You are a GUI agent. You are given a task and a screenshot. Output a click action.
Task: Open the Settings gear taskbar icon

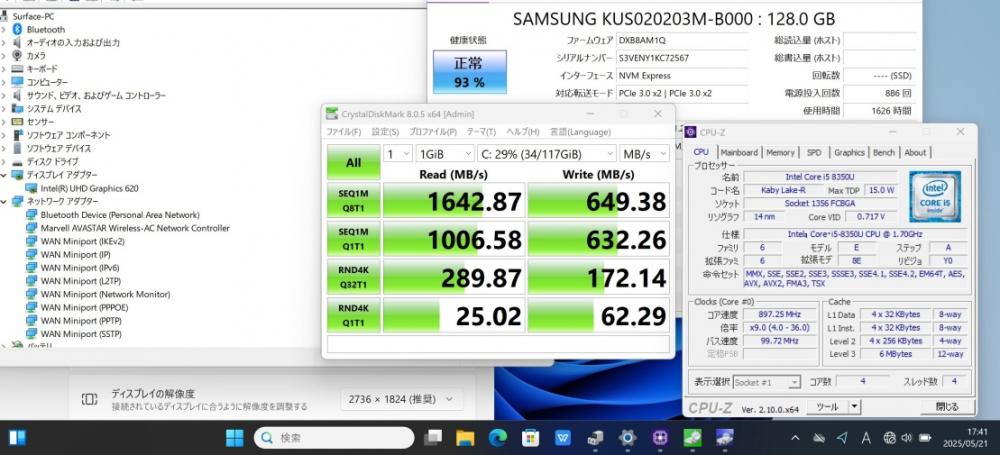coord(628,438)
